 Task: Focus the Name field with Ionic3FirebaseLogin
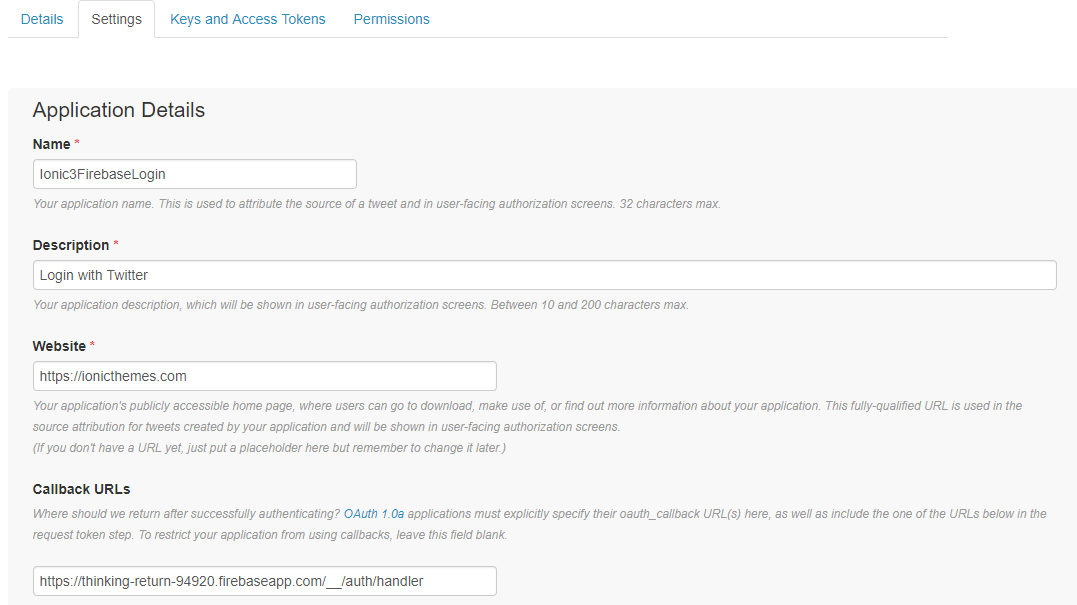[194, 174]
